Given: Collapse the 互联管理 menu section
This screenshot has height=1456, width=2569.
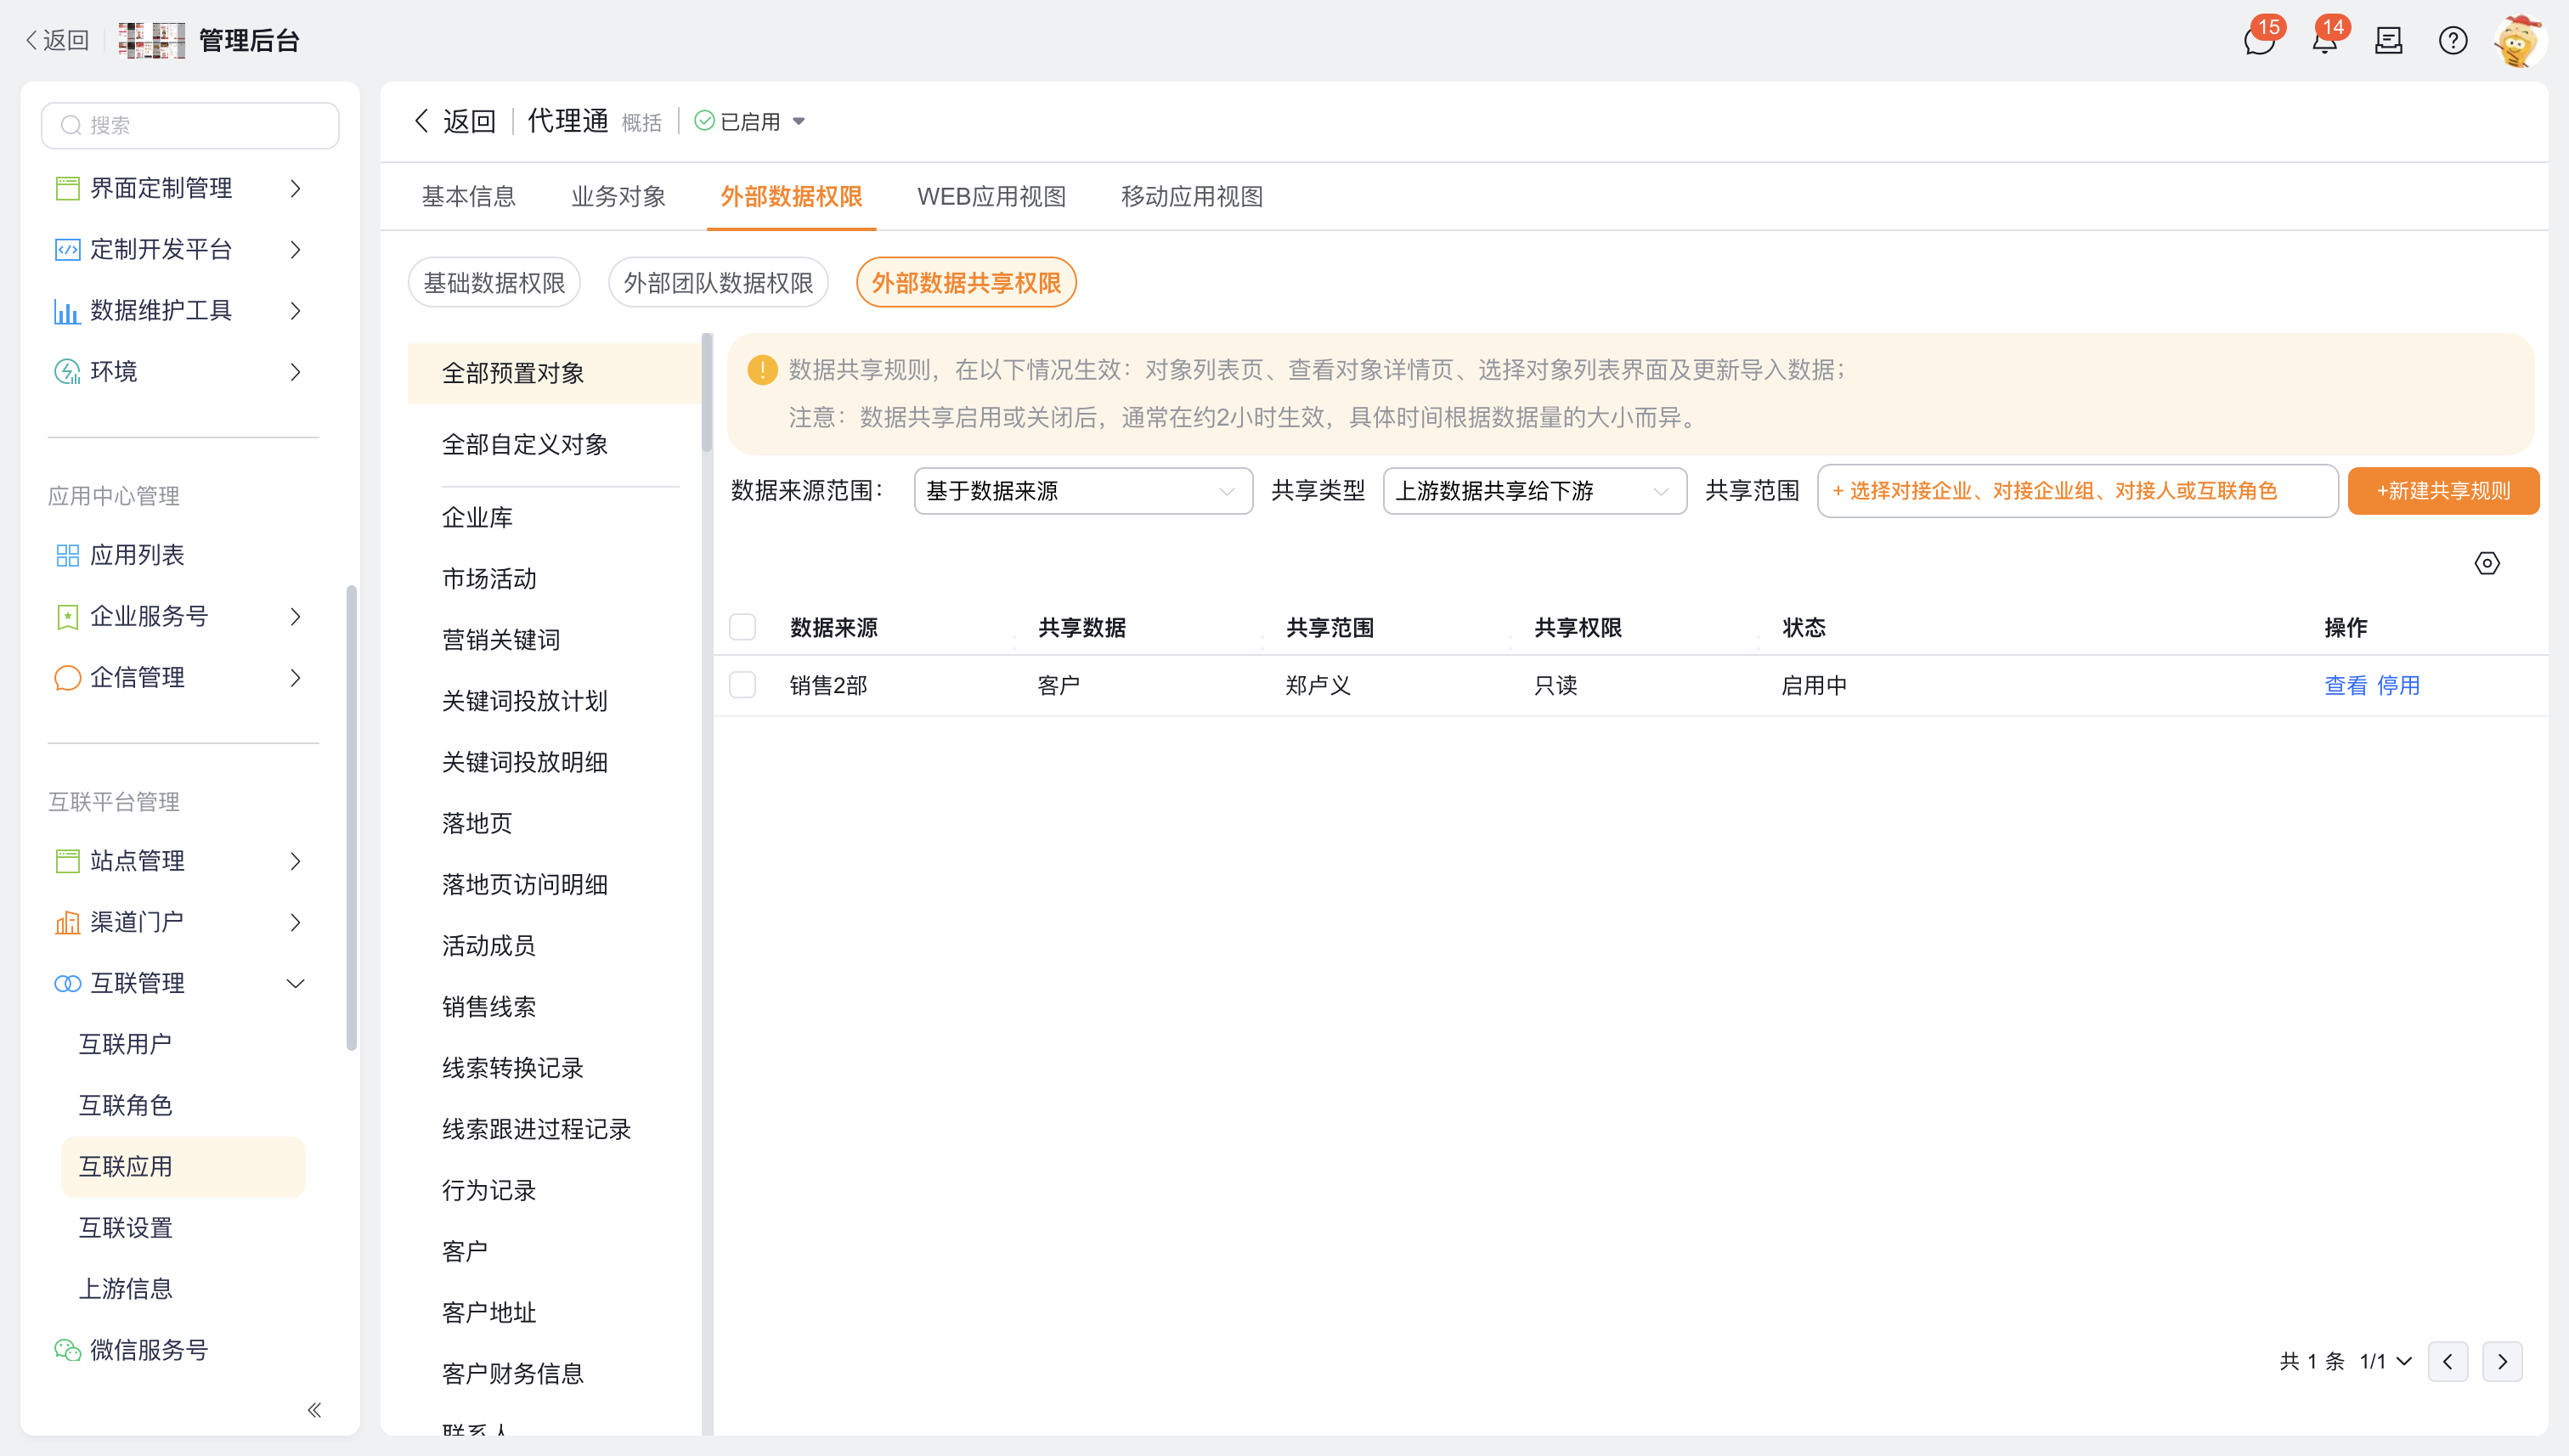Looking at the screenshot, I should pyautogui.click(x=295, y=983).
